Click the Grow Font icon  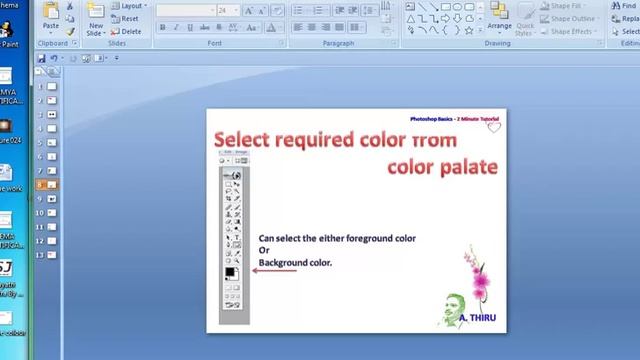[248, 11]
